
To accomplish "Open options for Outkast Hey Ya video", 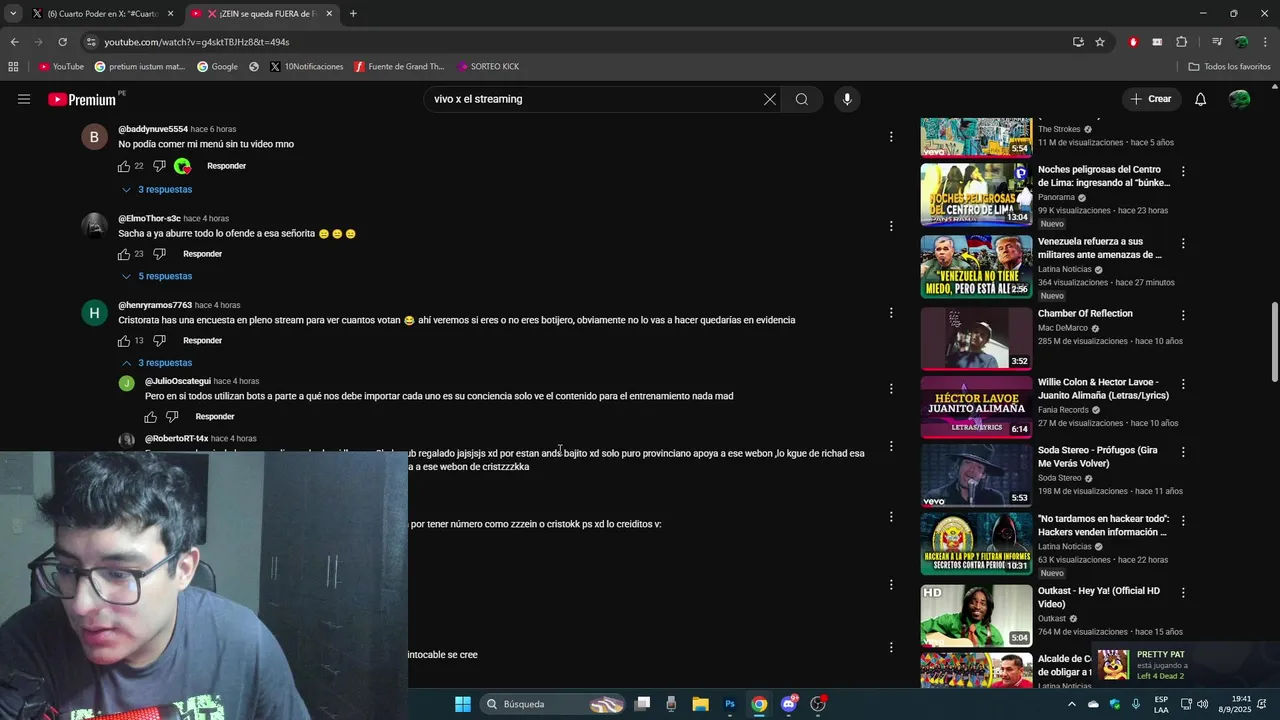I will [1183, 593].
